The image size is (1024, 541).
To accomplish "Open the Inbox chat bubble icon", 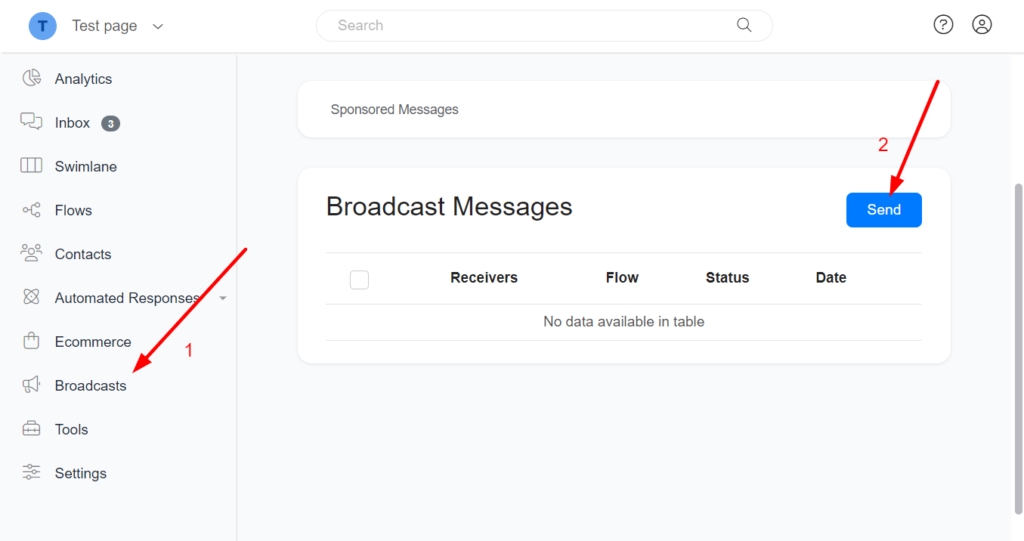I will (31, 122).
